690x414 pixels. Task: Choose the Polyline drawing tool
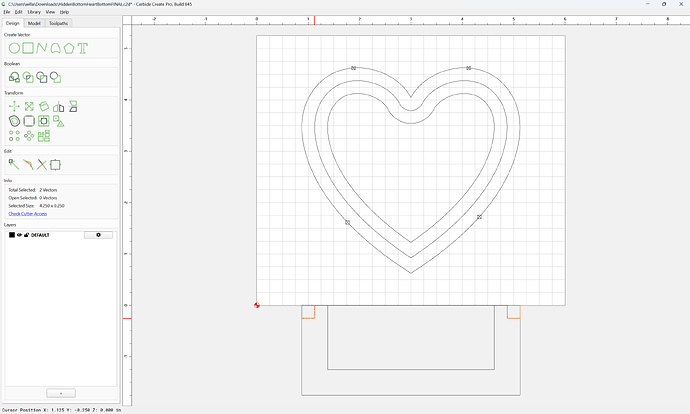(42, 48)
